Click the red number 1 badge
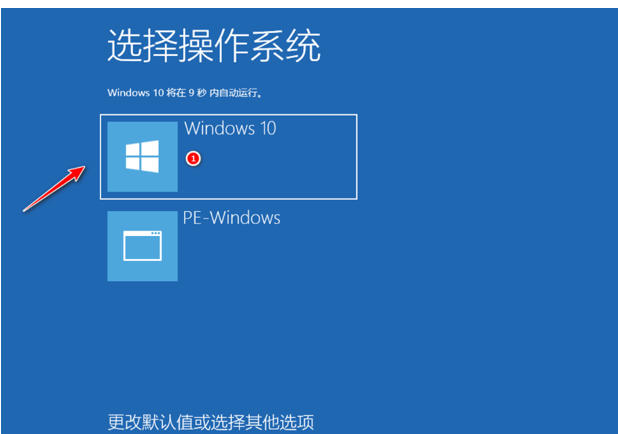This screenshot has width=618, height=434. (x=193, y=159)
